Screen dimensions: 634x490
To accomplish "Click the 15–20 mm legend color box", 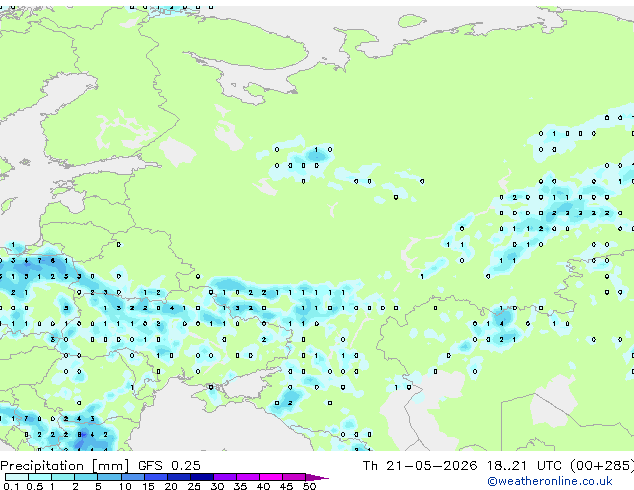I will pyautogui.click(x=155, y=477).
